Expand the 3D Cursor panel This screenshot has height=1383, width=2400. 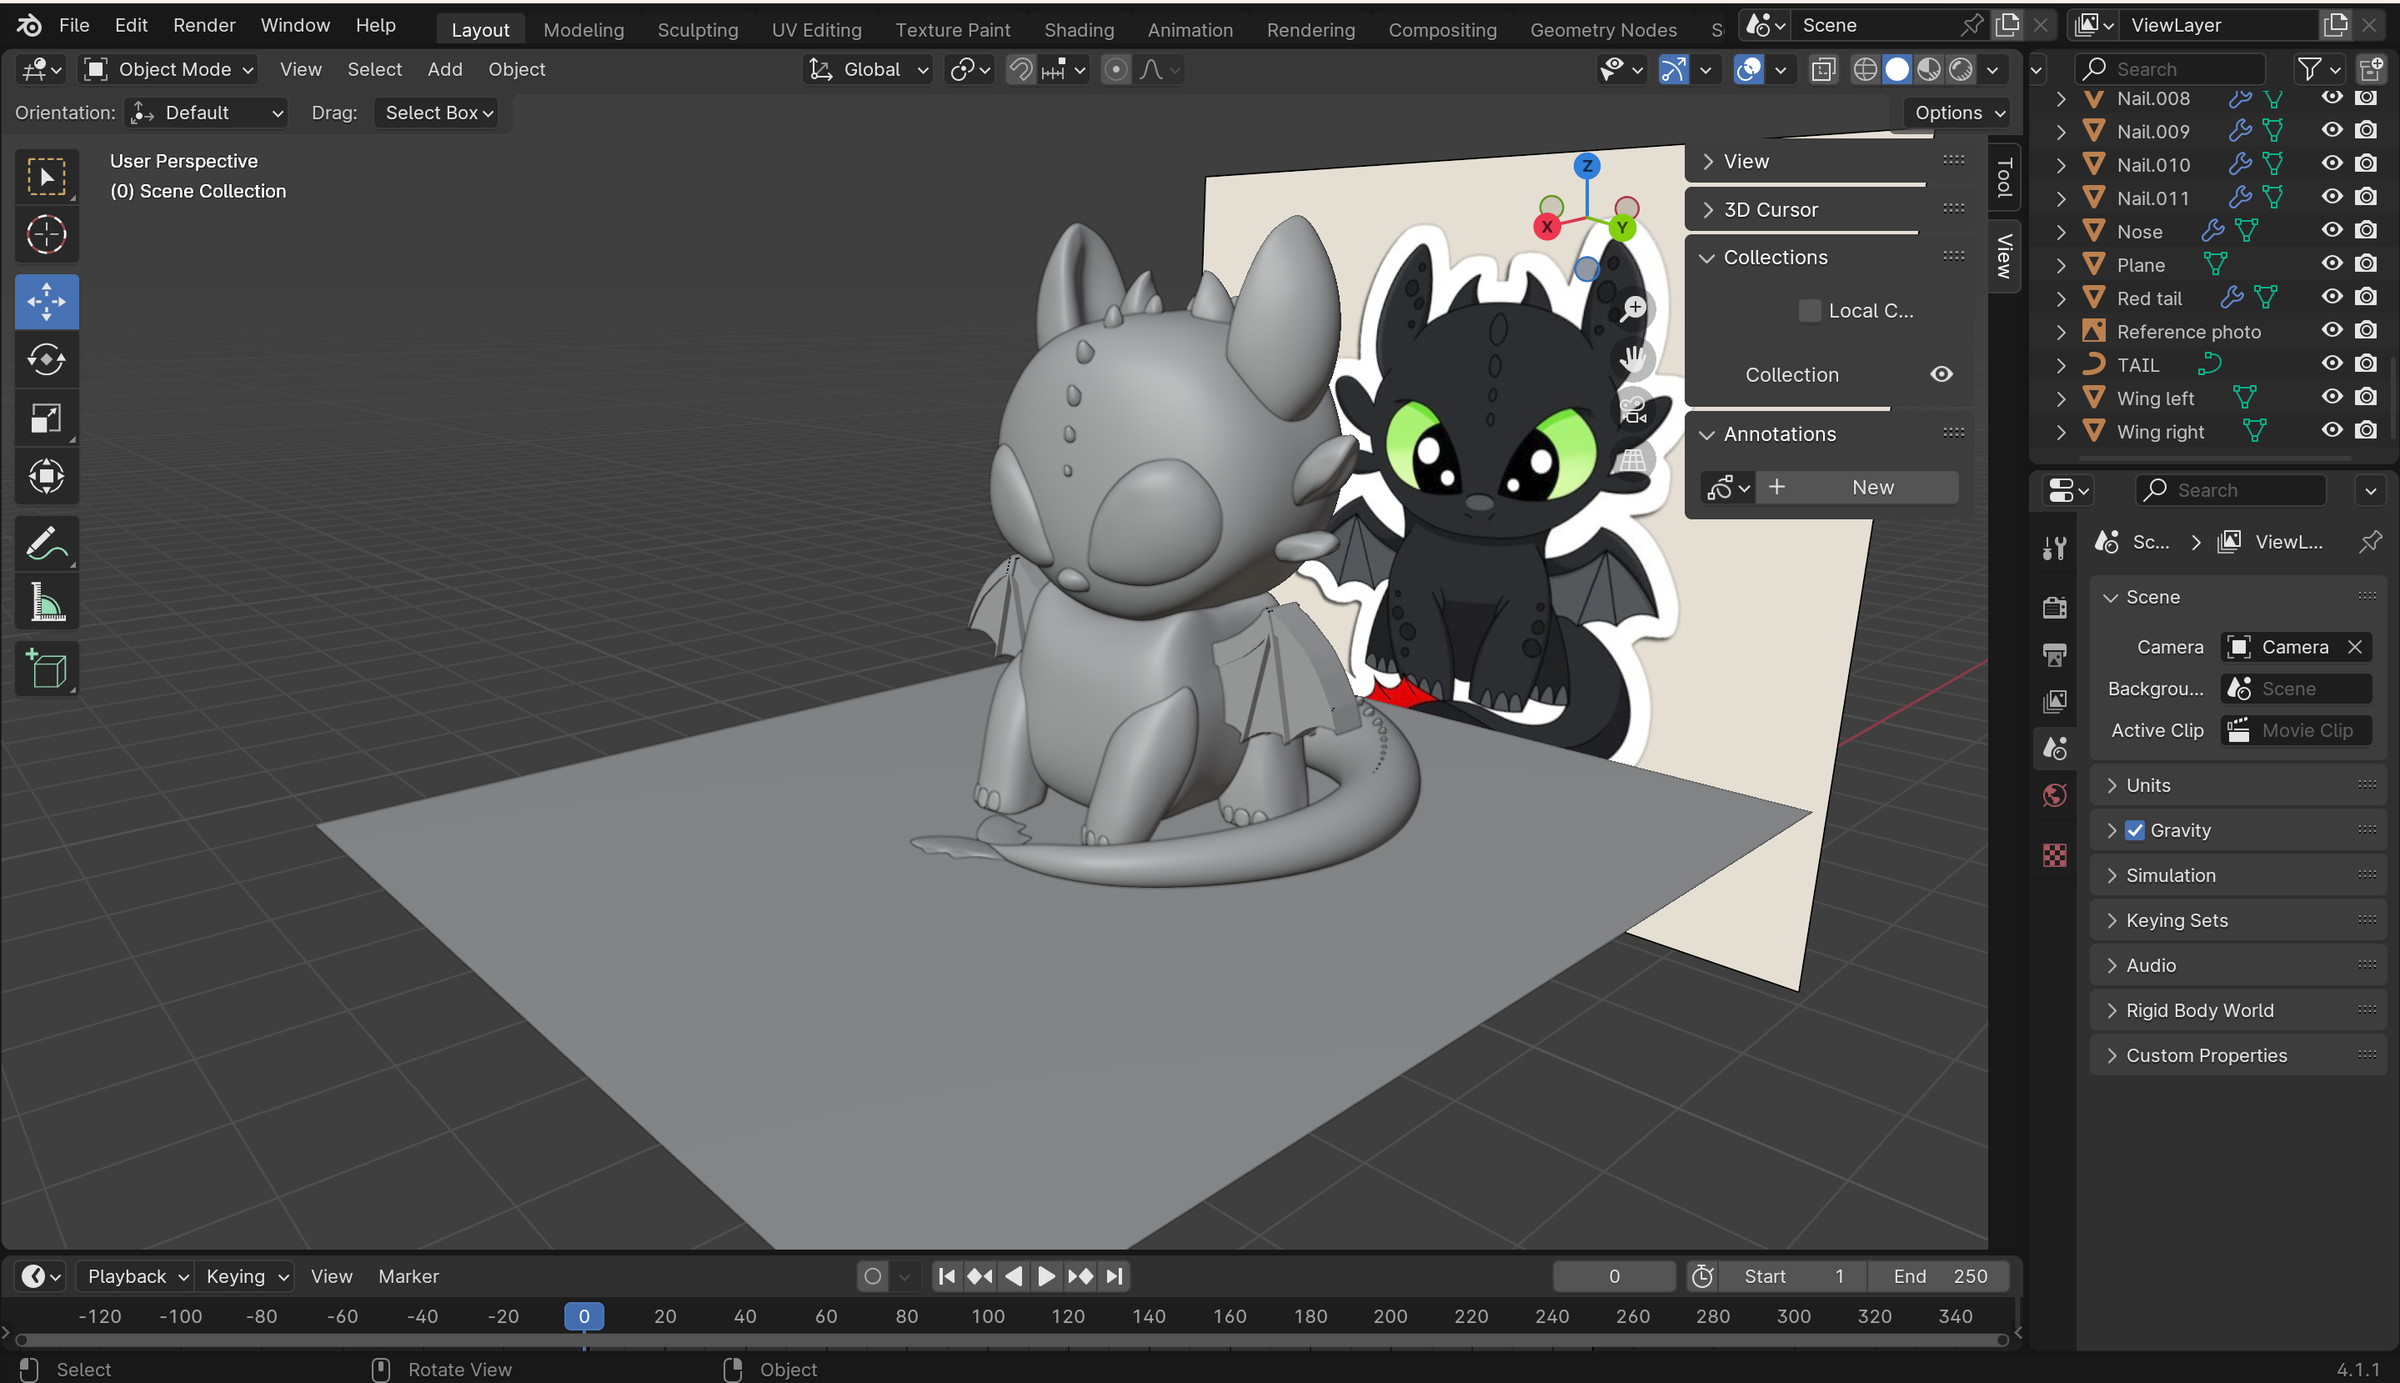[x=1770, y=209]
